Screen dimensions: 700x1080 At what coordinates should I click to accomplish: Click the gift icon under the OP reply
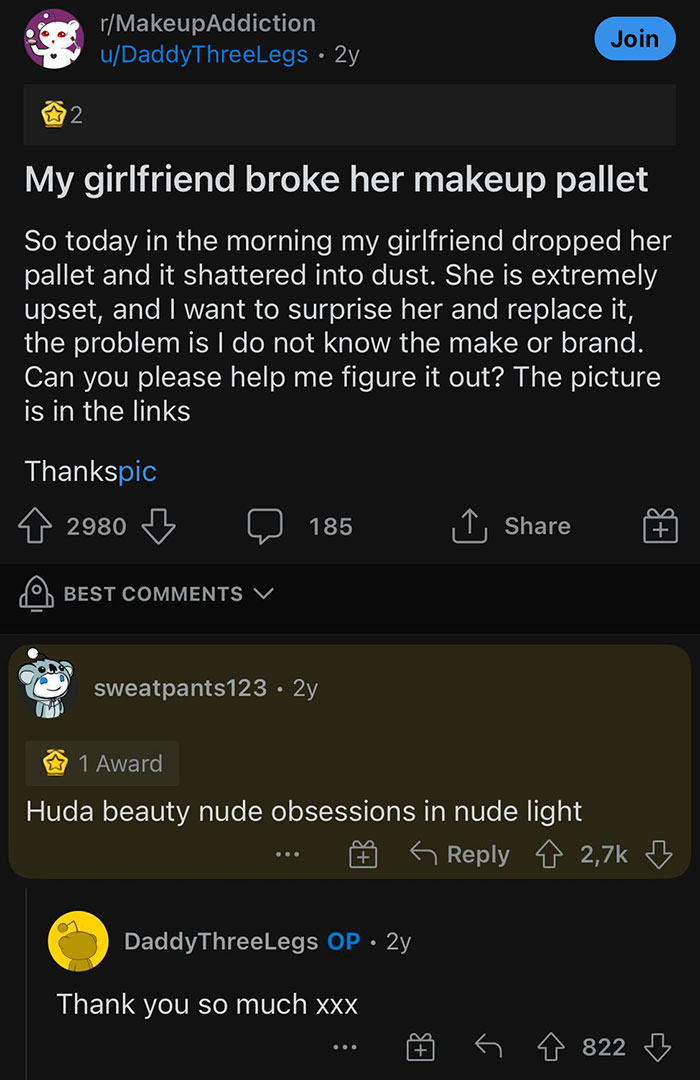point(420,1047)
